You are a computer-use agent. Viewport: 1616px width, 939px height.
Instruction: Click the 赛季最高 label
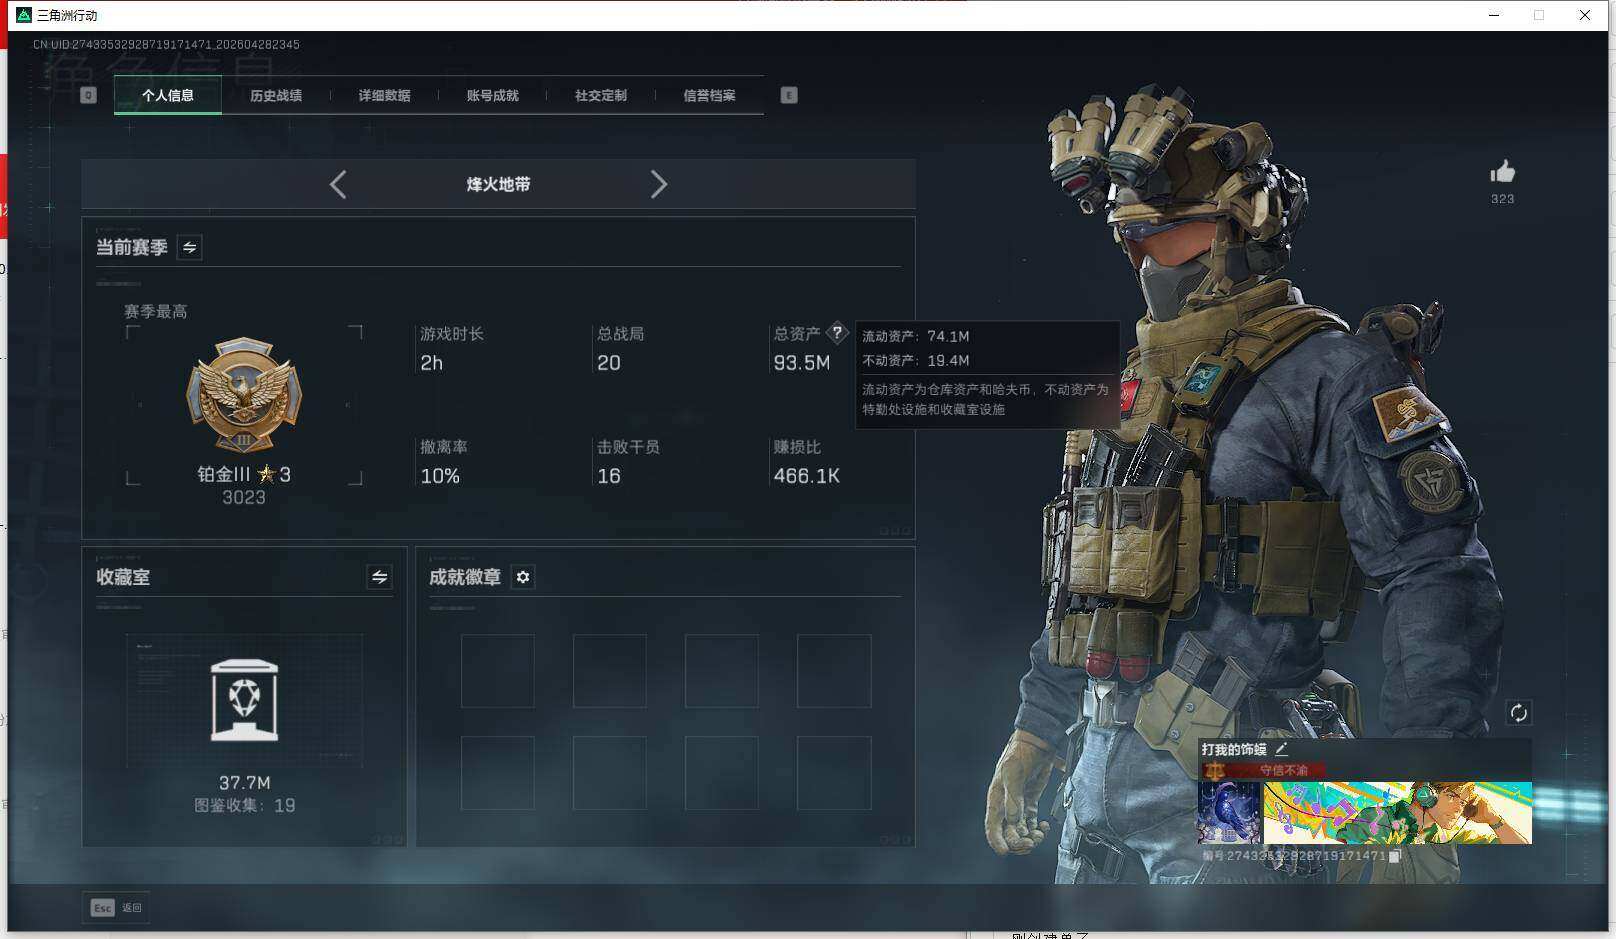(x=156, y=312)
